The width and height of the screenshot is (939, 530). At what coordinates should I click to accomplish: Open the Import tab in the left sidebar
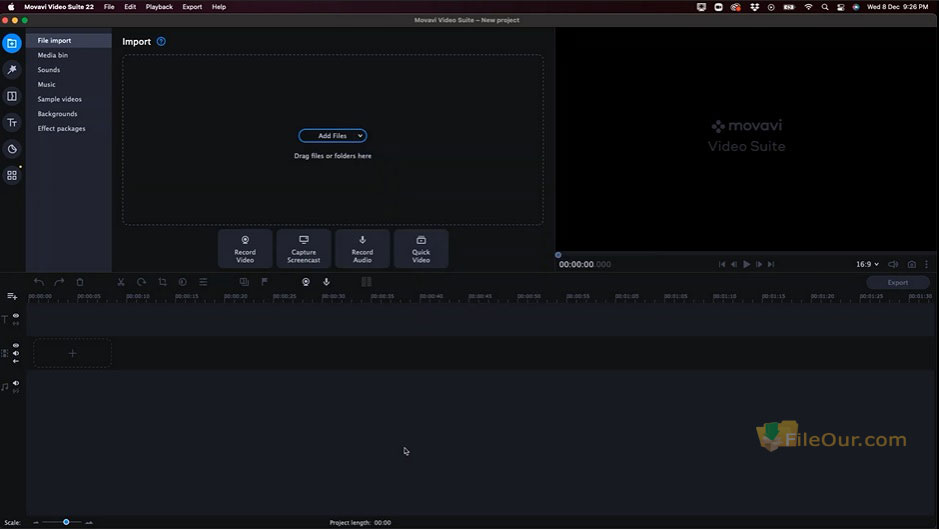(11, 43)
